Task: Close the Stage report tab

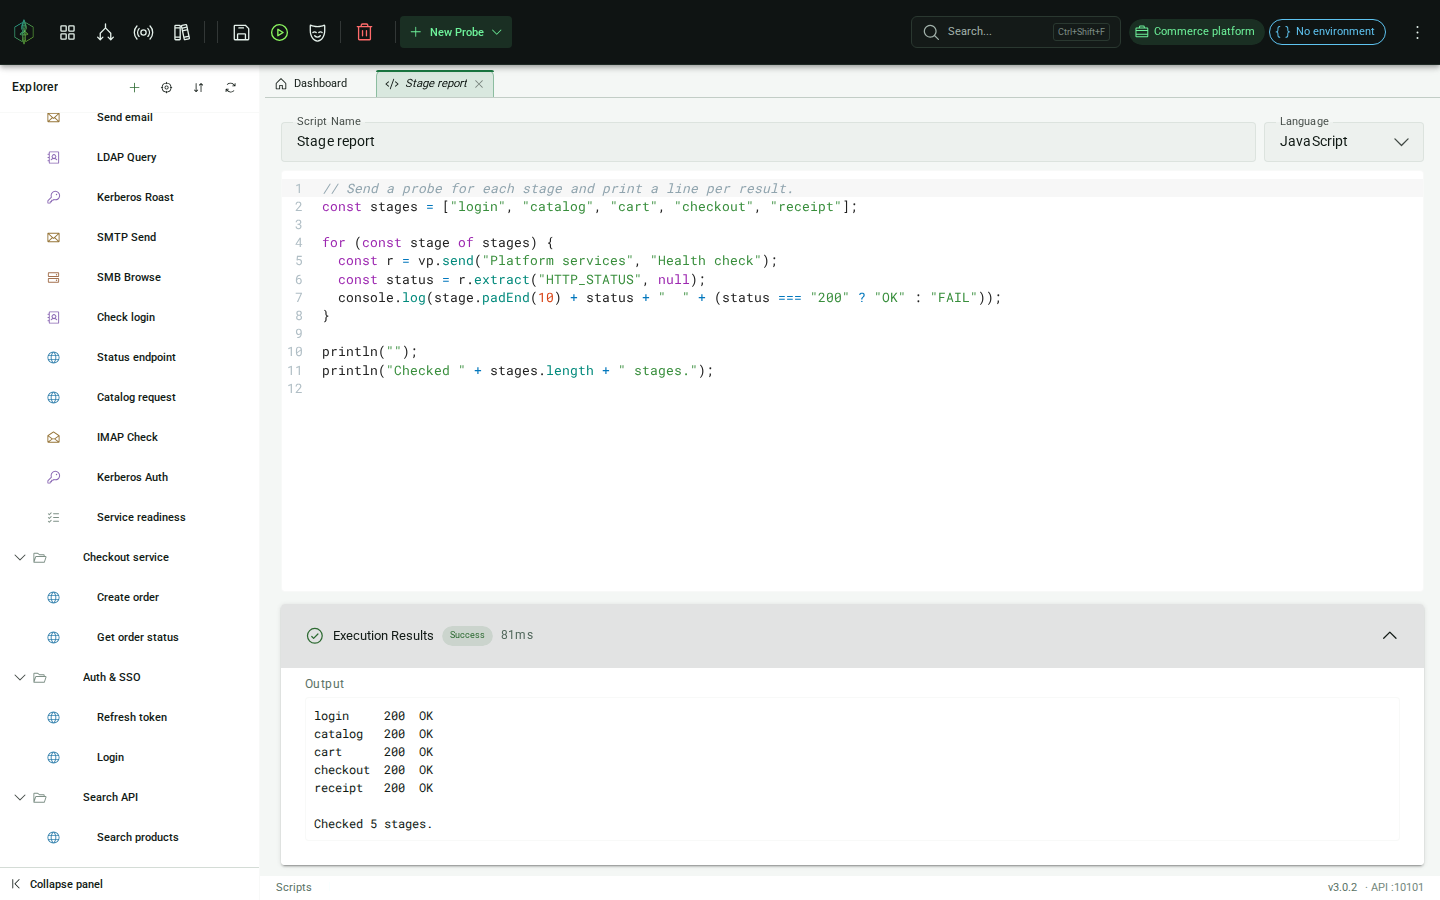Action: [x=479, y=84]
